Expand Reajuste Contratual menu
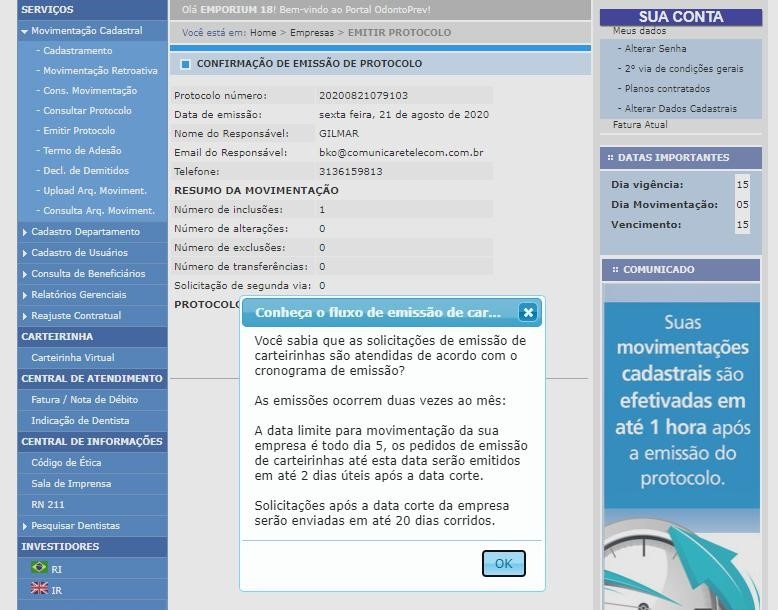 pos(24,316)
